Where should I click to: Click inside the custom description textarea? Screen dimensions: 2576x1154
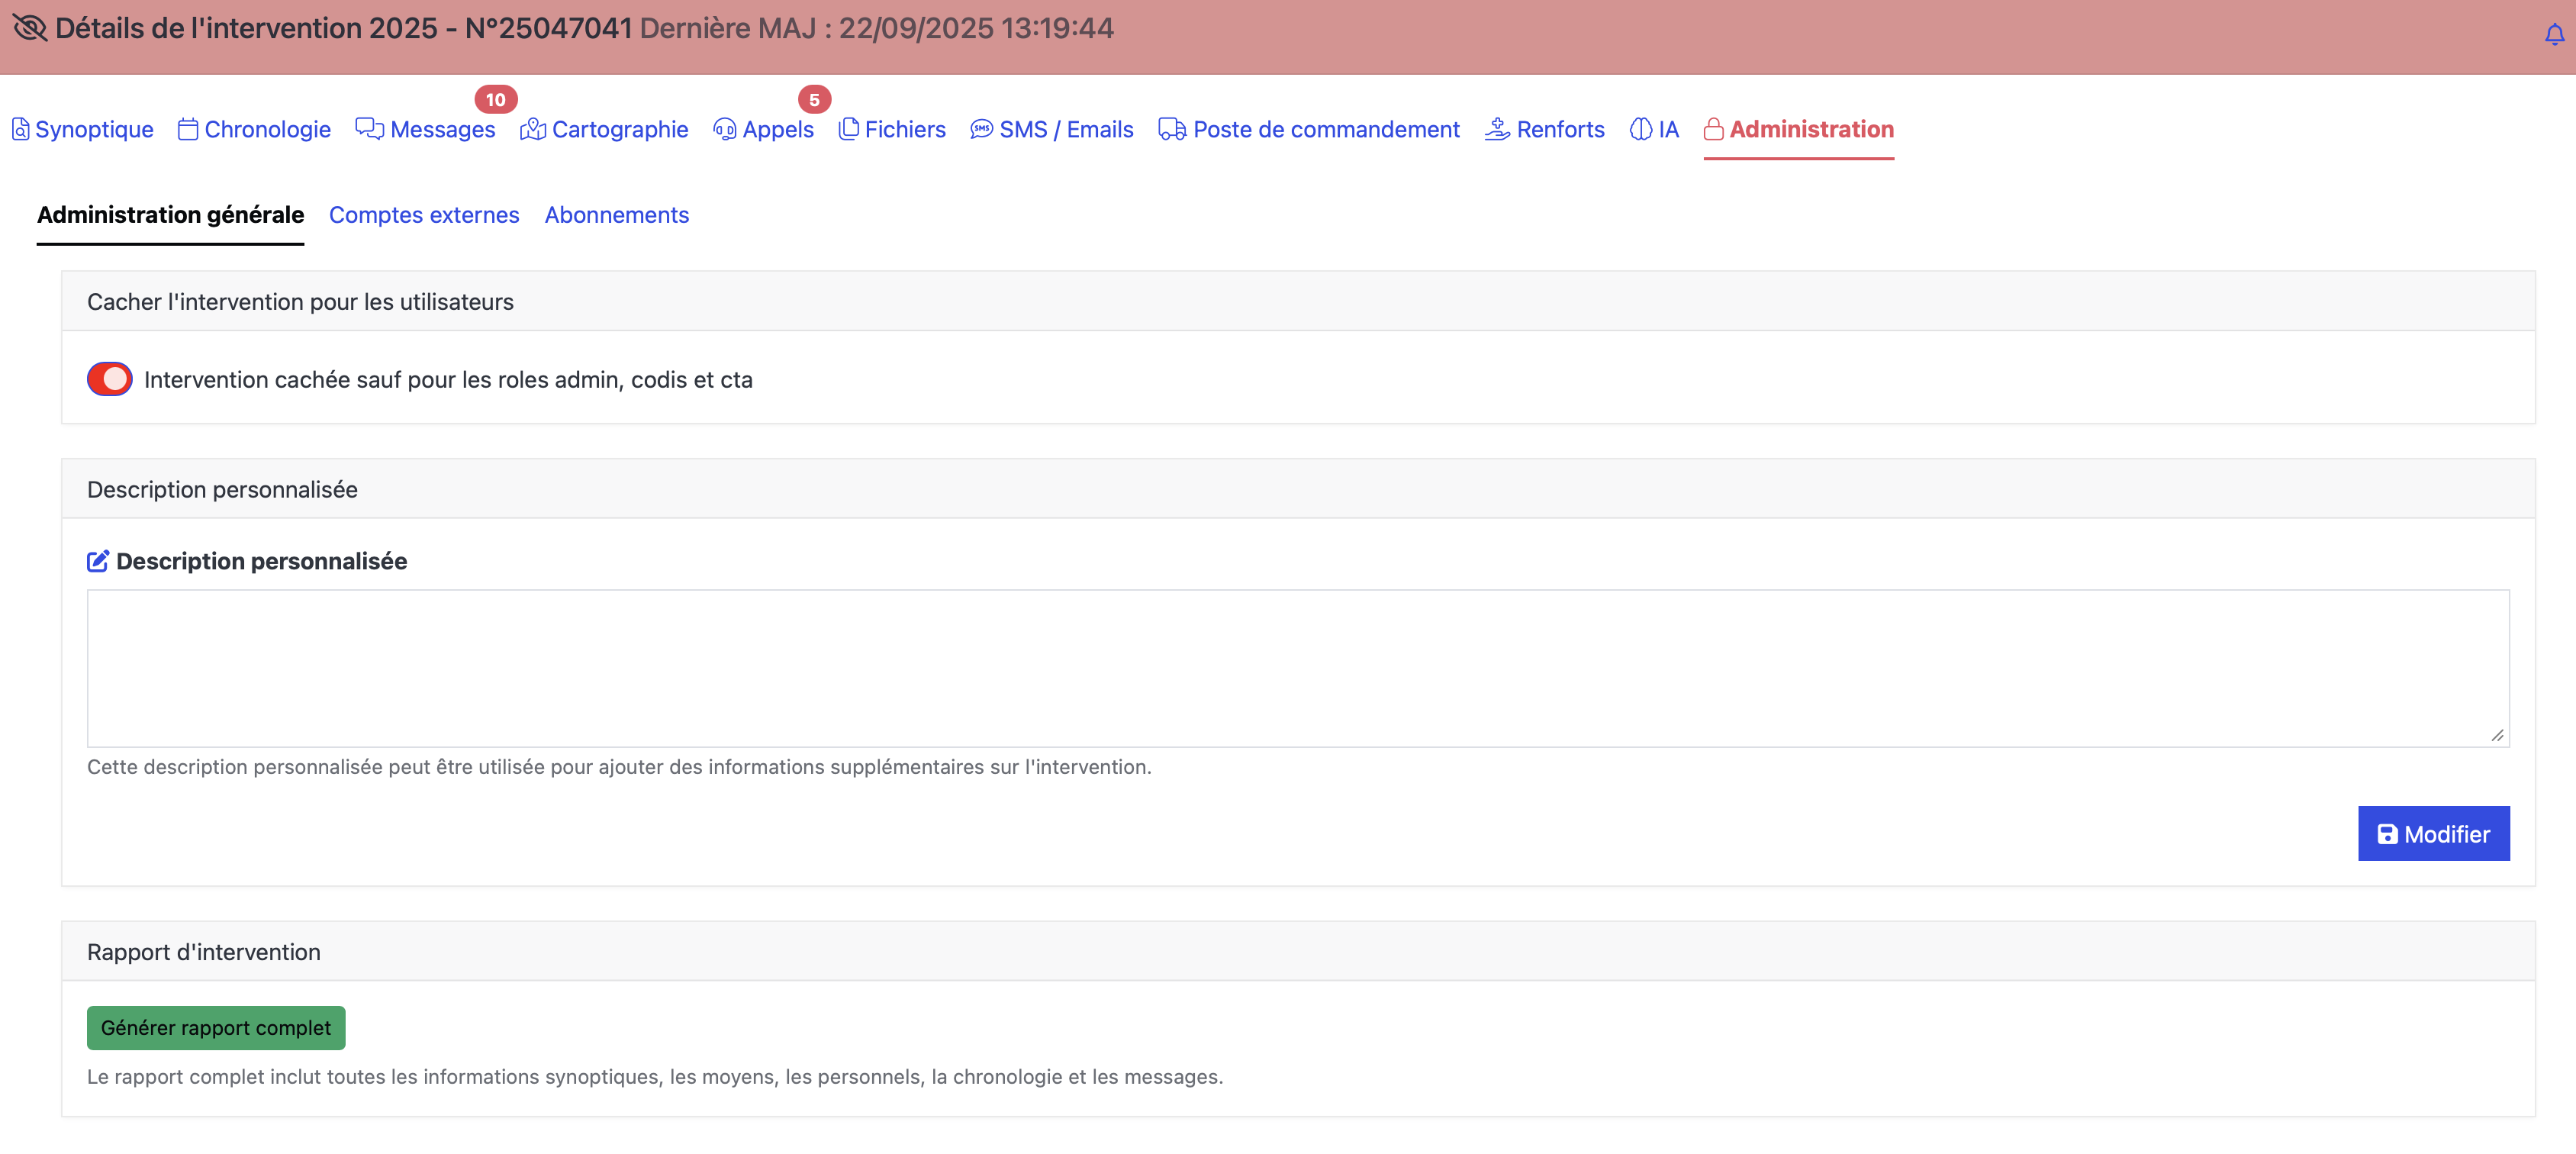[x=1297, y=668]
